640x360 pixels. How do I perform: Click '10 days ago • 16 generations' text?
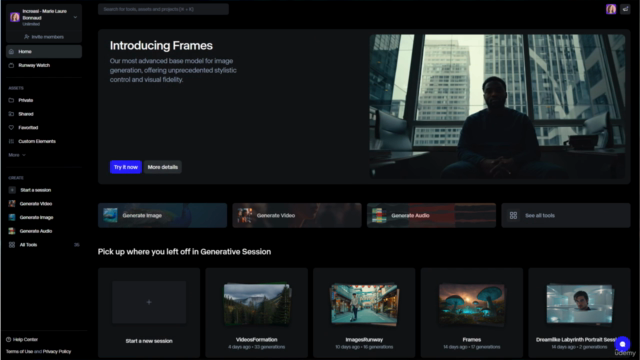coord(364,347)
